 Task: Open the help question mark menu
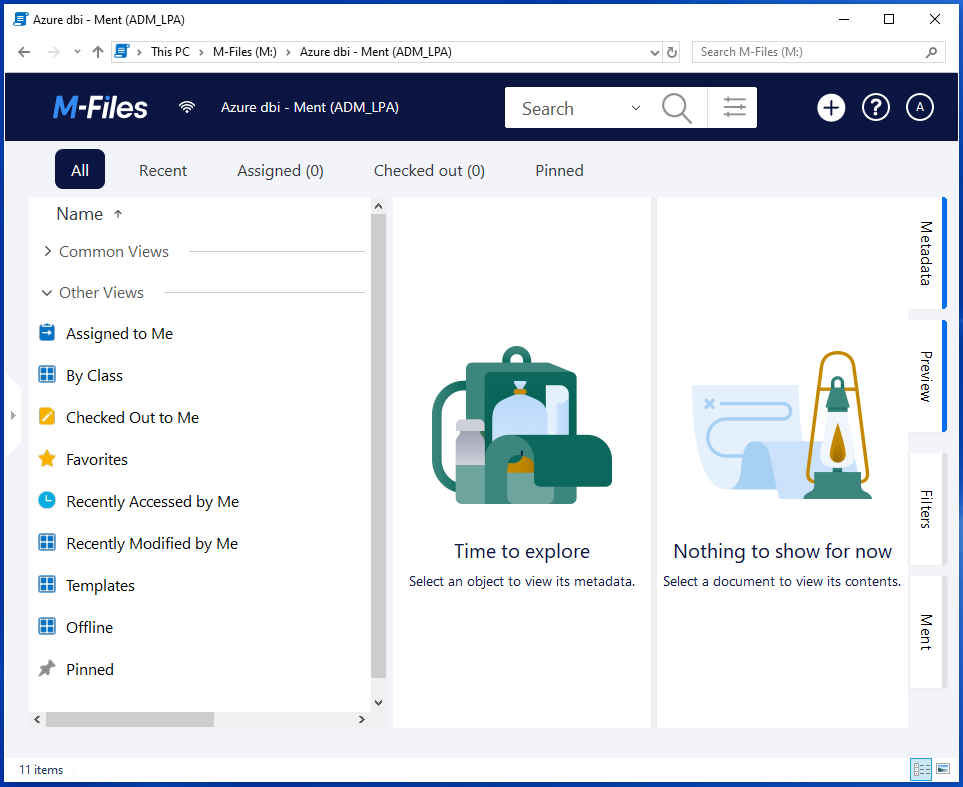point(876,108)
